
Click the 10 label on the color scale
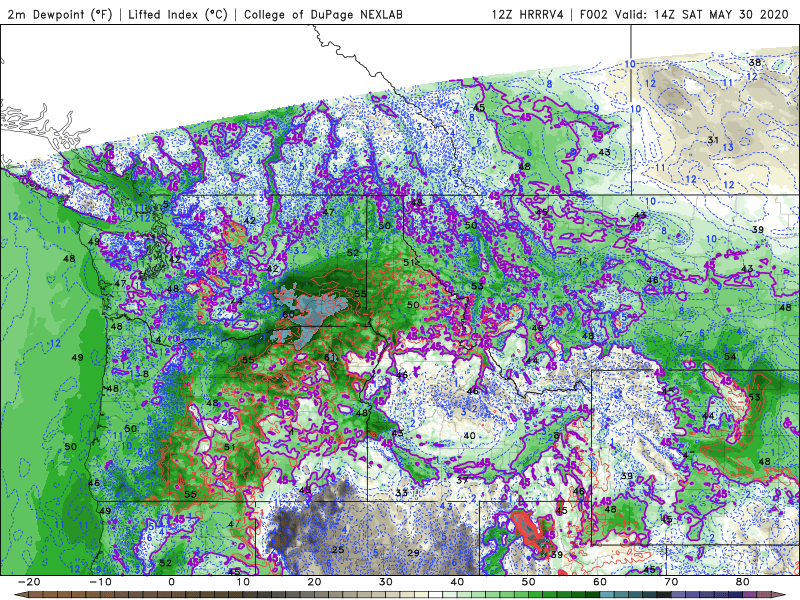pyautogui.click(x=243, y=582)
